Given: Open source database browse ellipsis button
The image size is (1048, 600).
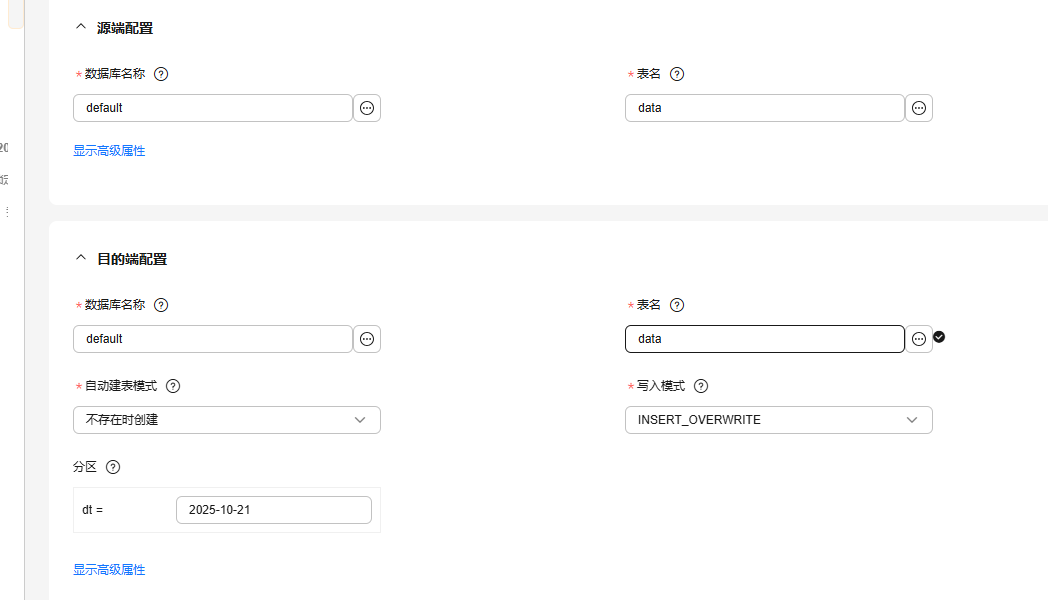Looking at the screenshot, I should (367, 108).
